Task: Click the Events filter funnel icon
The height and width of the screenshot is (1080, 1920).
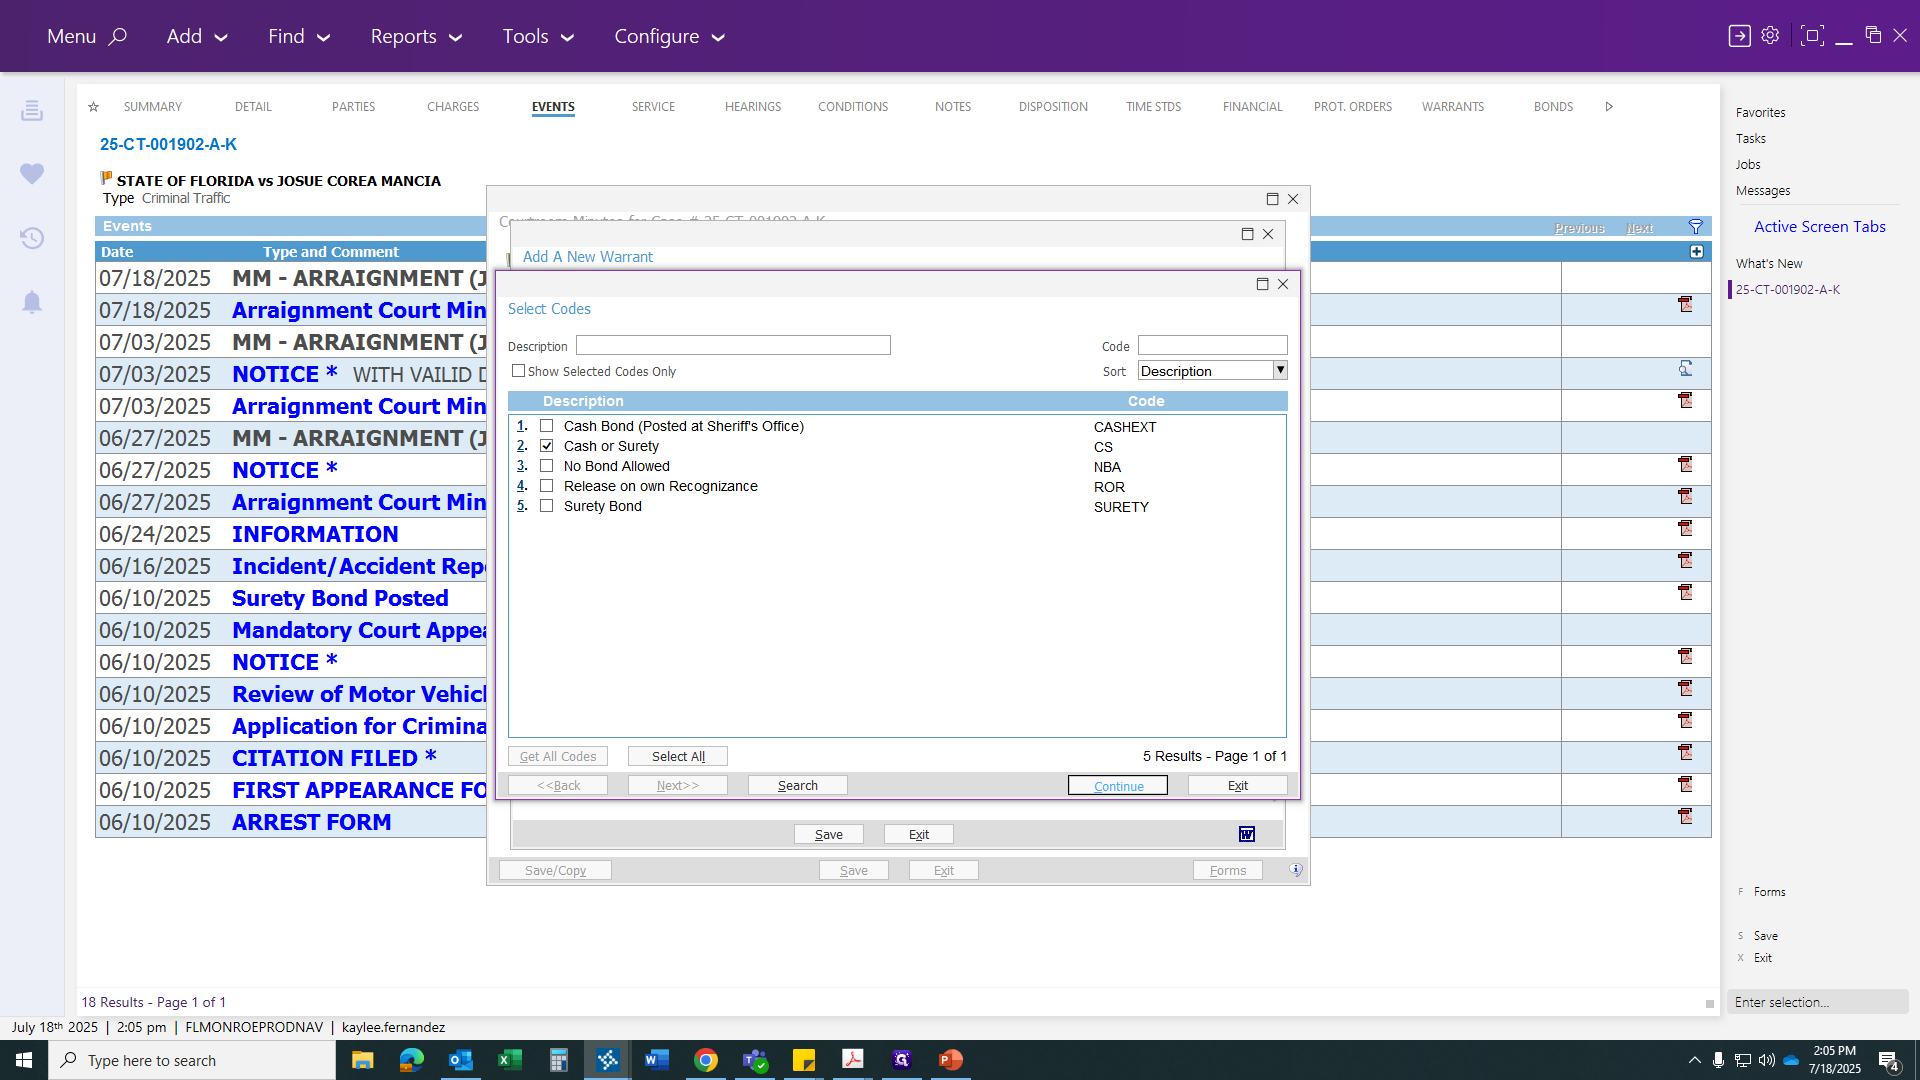Action: [x=1696, y=226]
